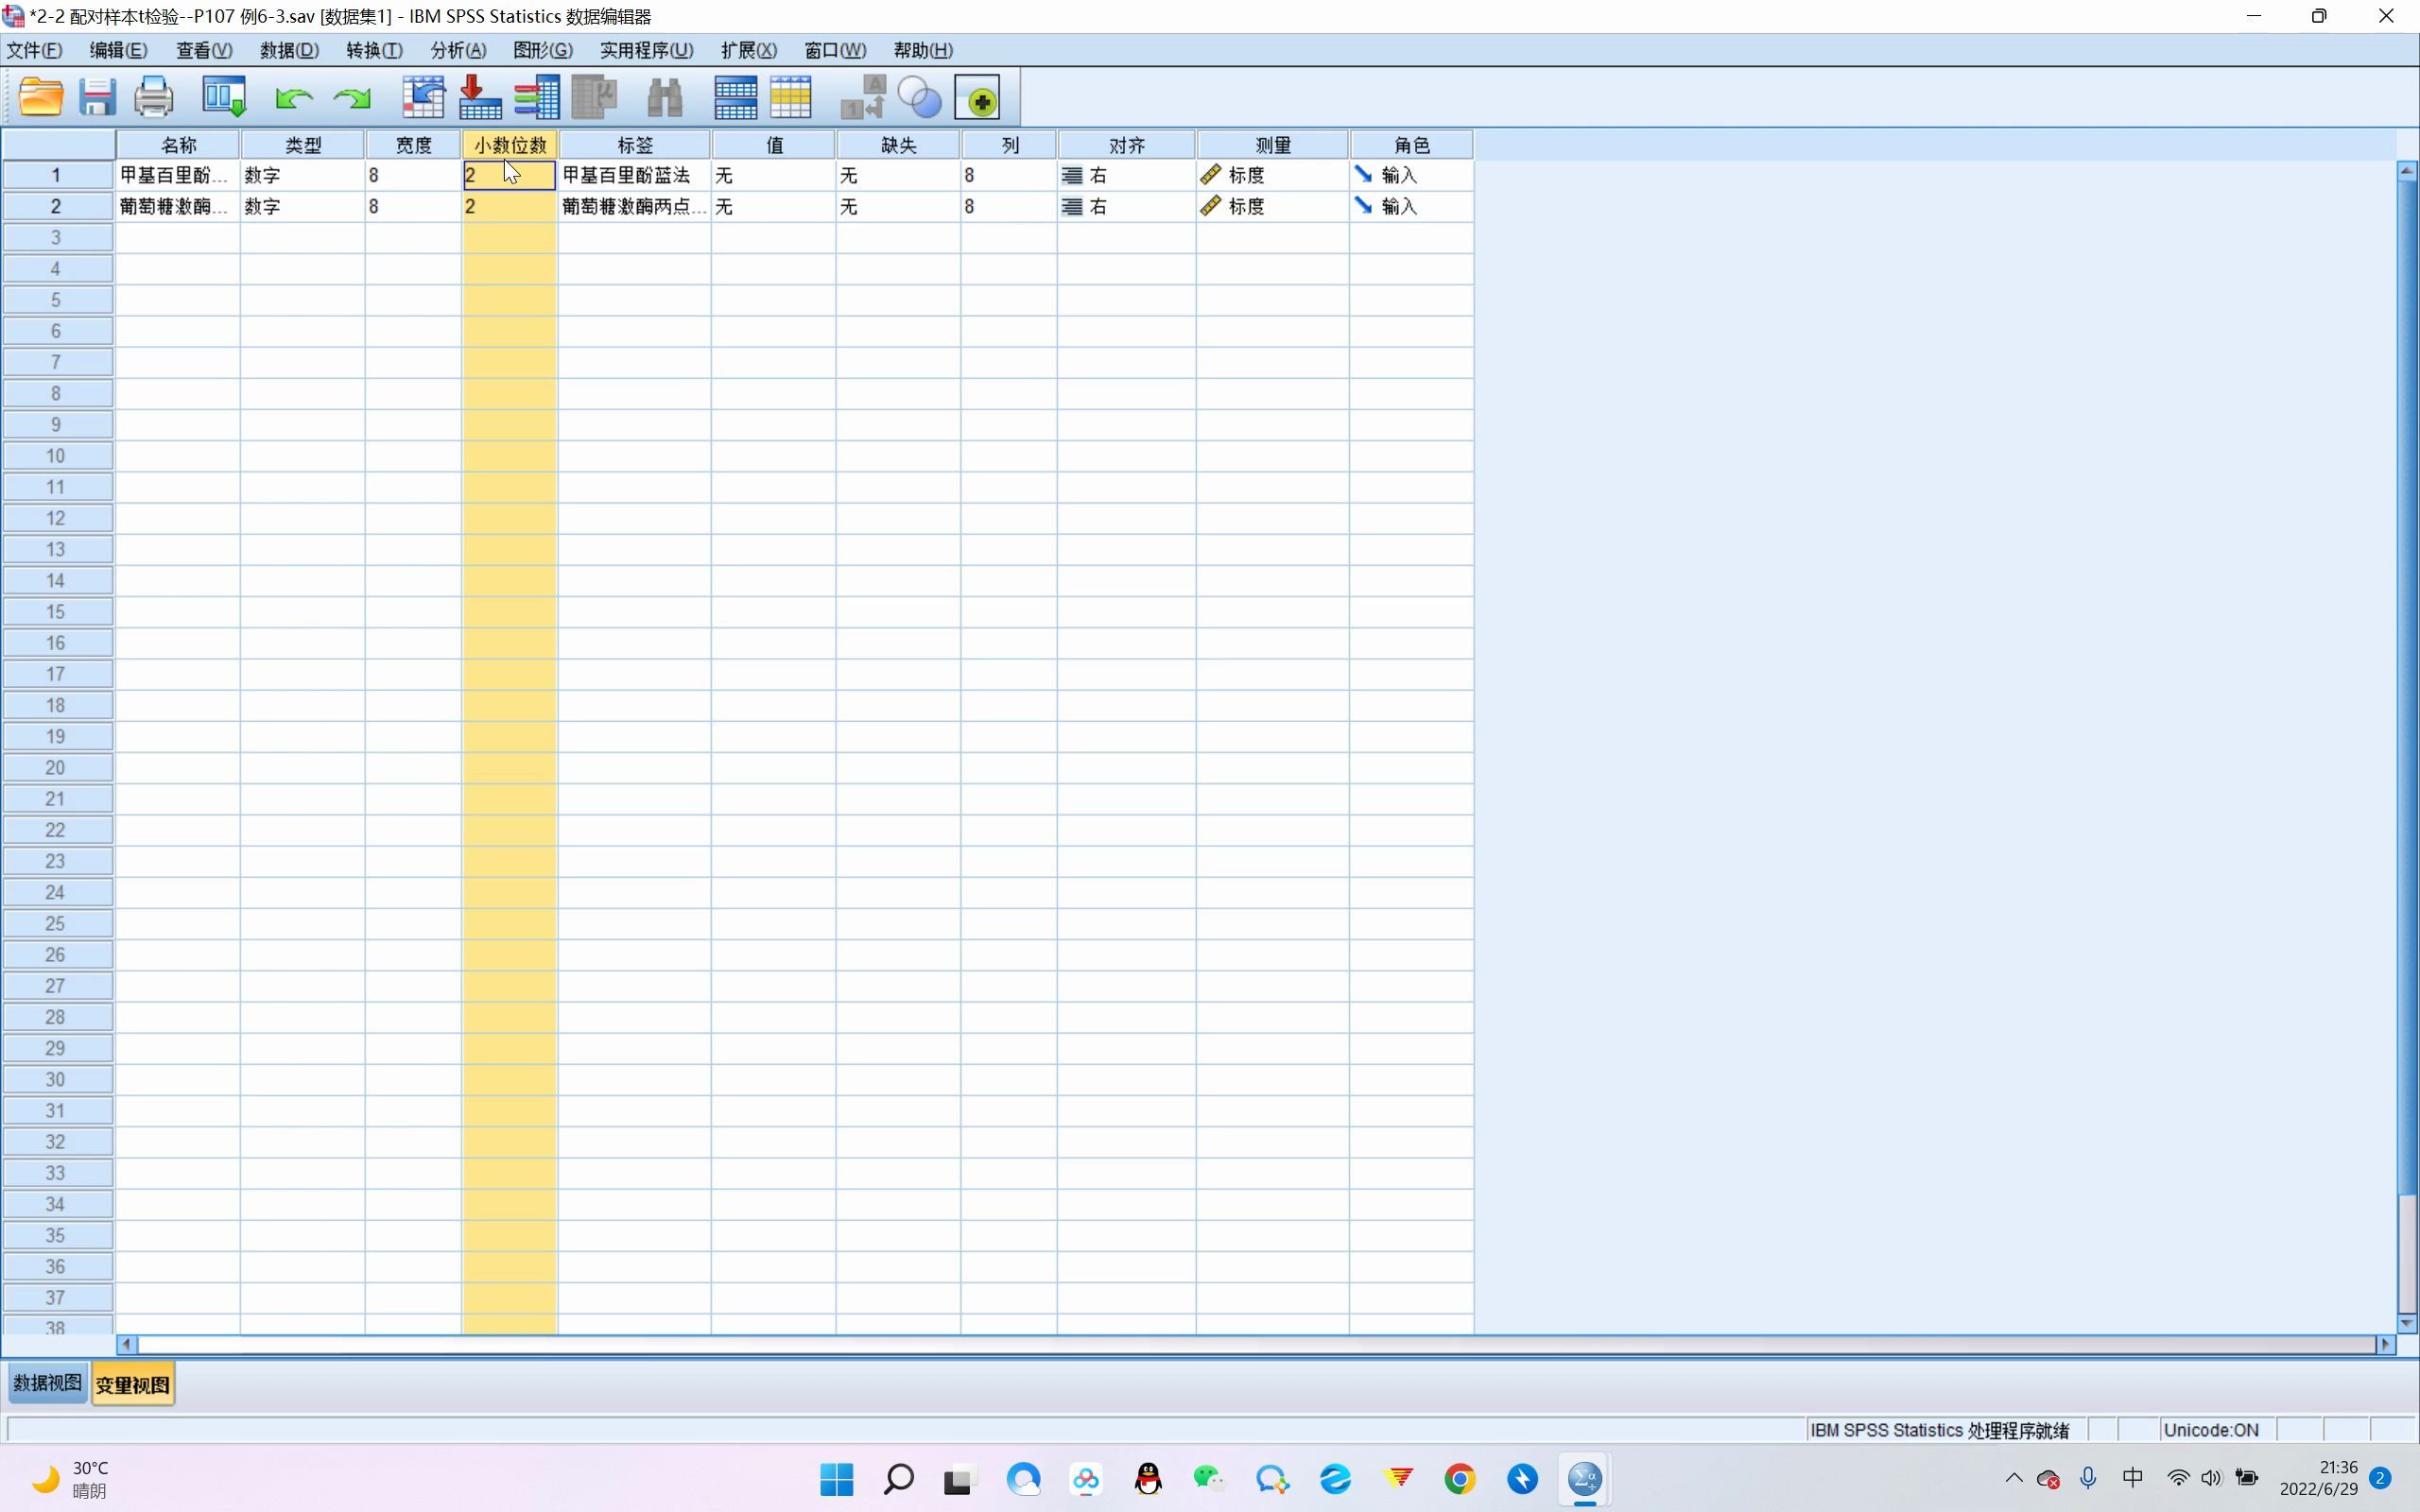2420x1512 pixels.
Task: Select the 变量视图 tab
Action: click(x=133, y=1385)
